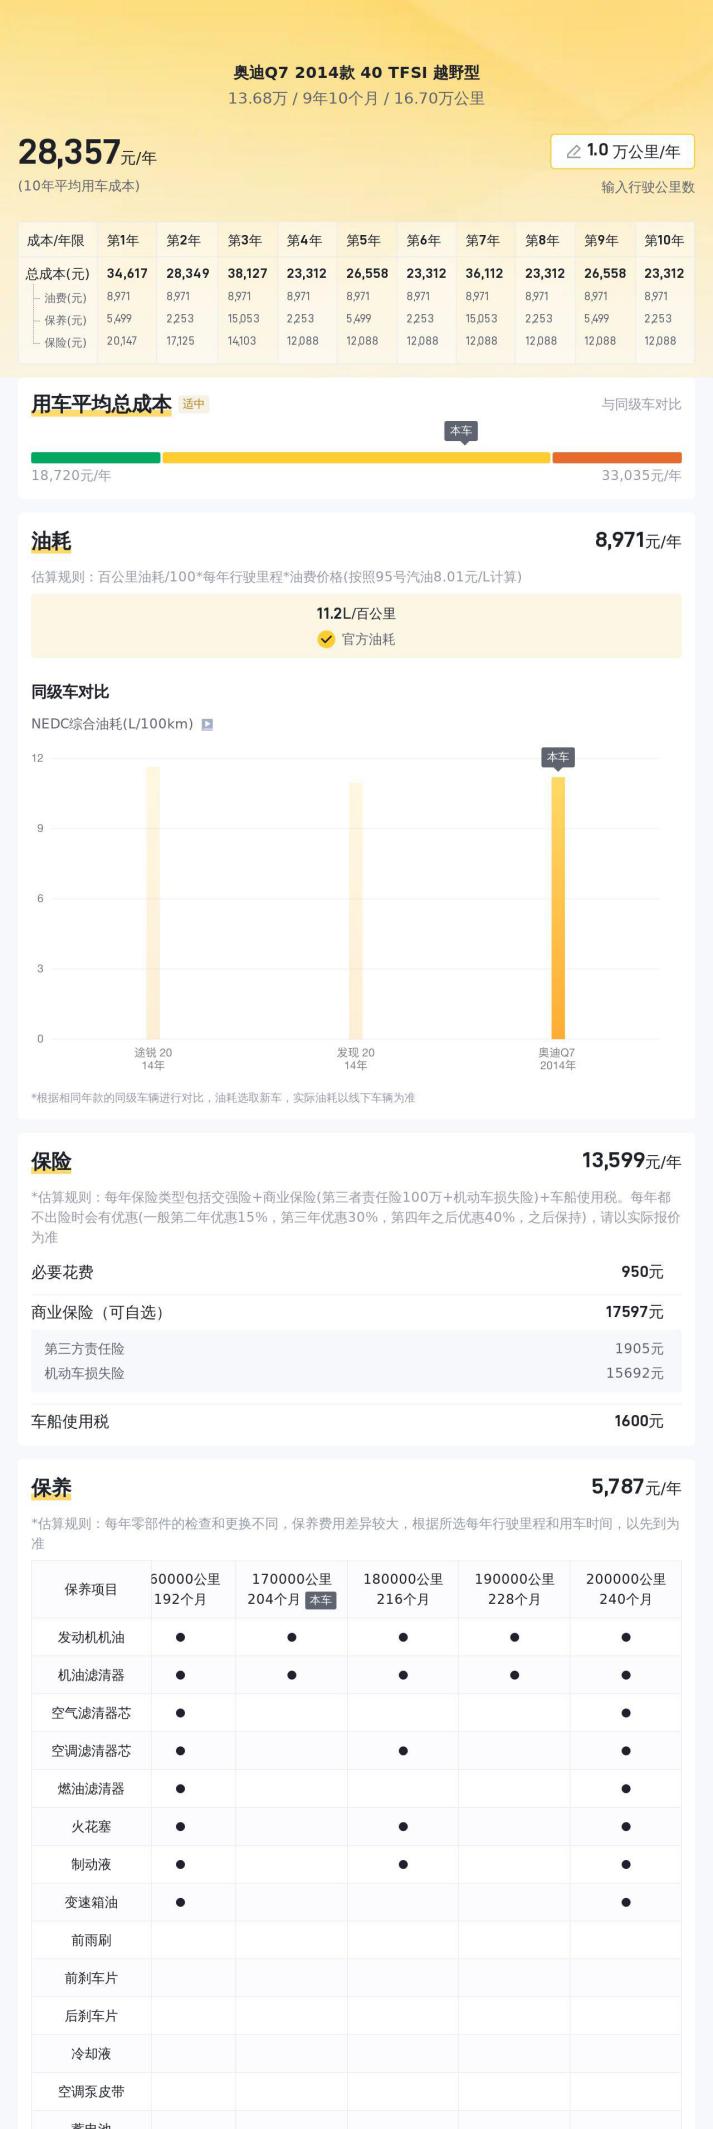Click the yellow middle segment of the cost bar

[x=356, y=458]
